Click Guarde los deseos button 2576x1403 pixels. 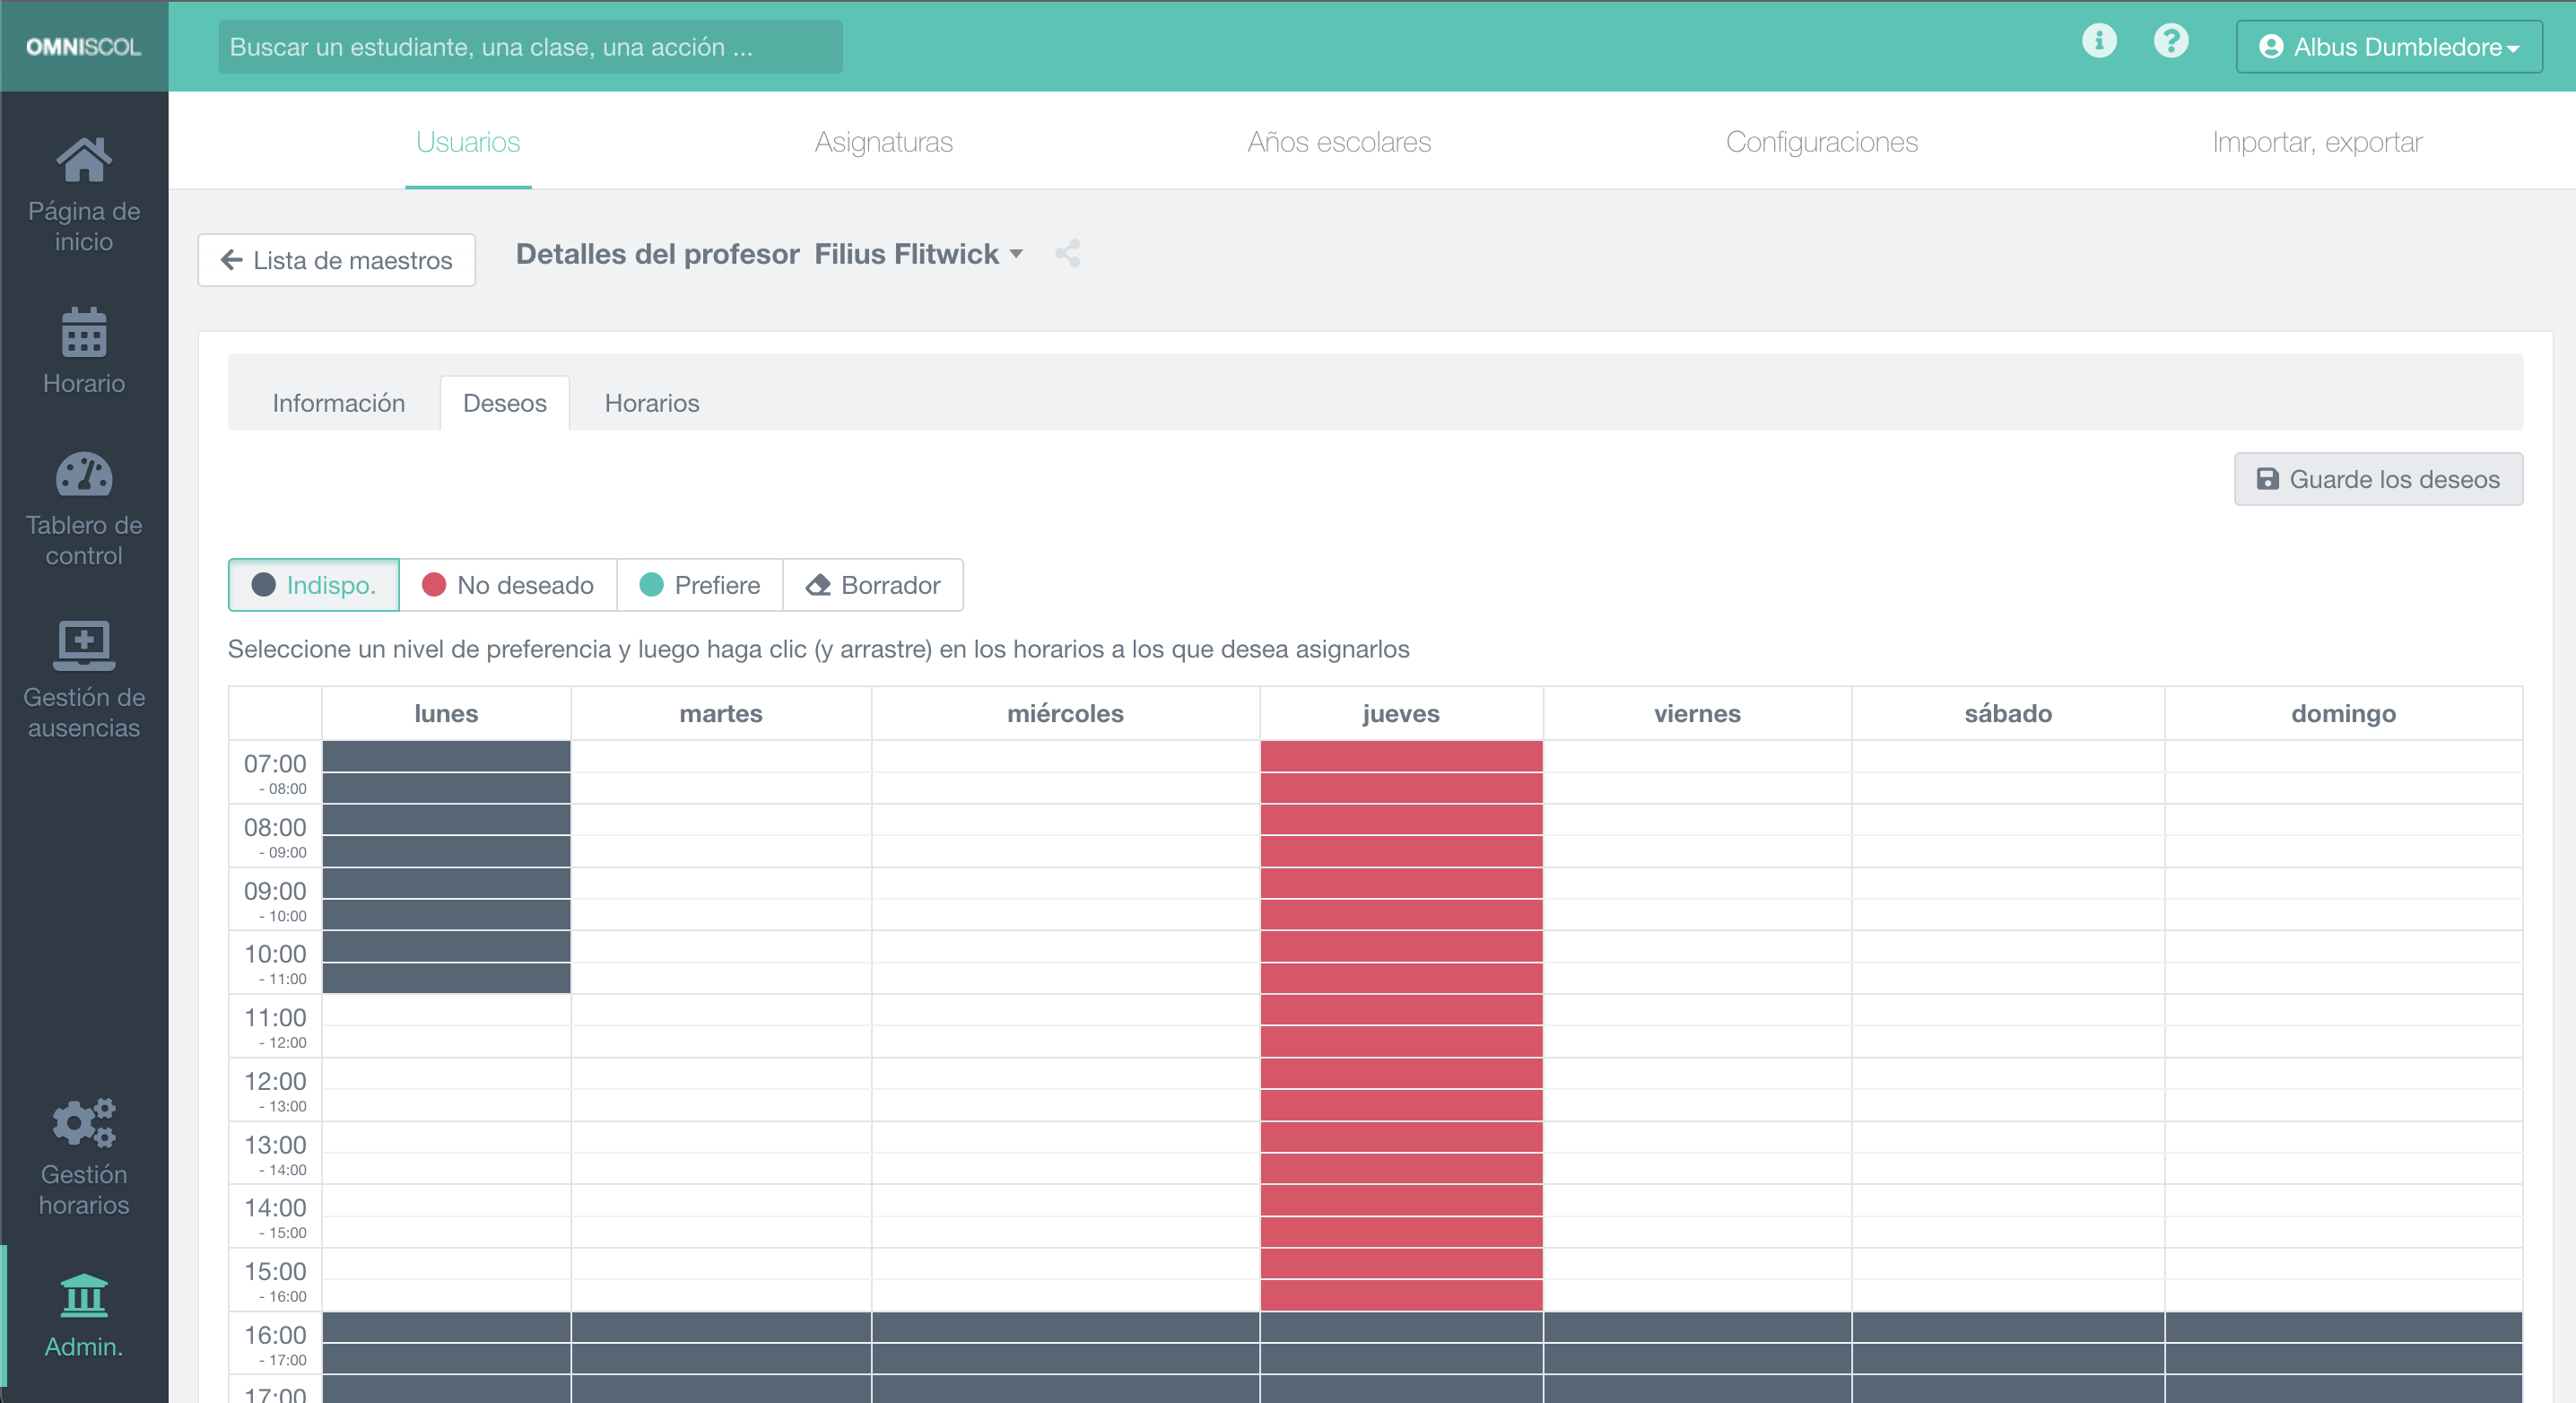pyautogui.click(x=2378, y=479)
